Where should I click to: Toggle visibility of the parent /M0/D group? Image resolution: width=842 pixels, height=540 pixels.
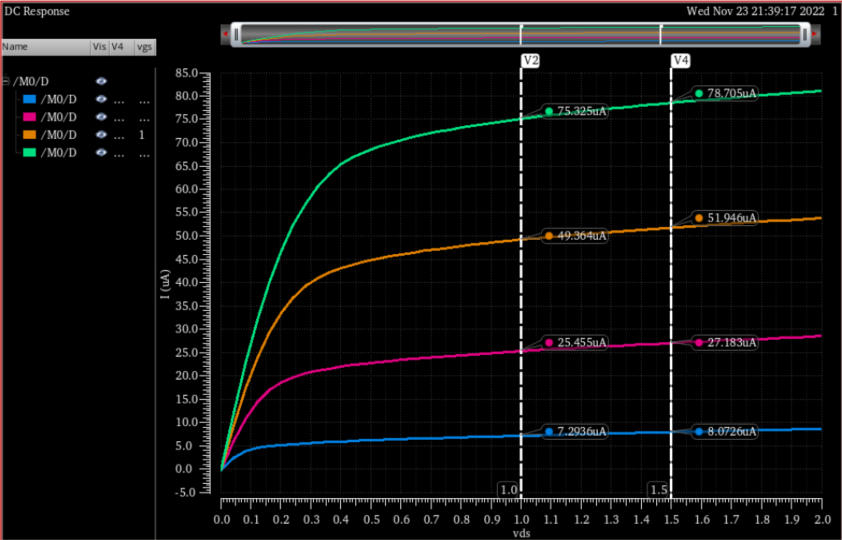pyautogui.click(x=101, y=80)
